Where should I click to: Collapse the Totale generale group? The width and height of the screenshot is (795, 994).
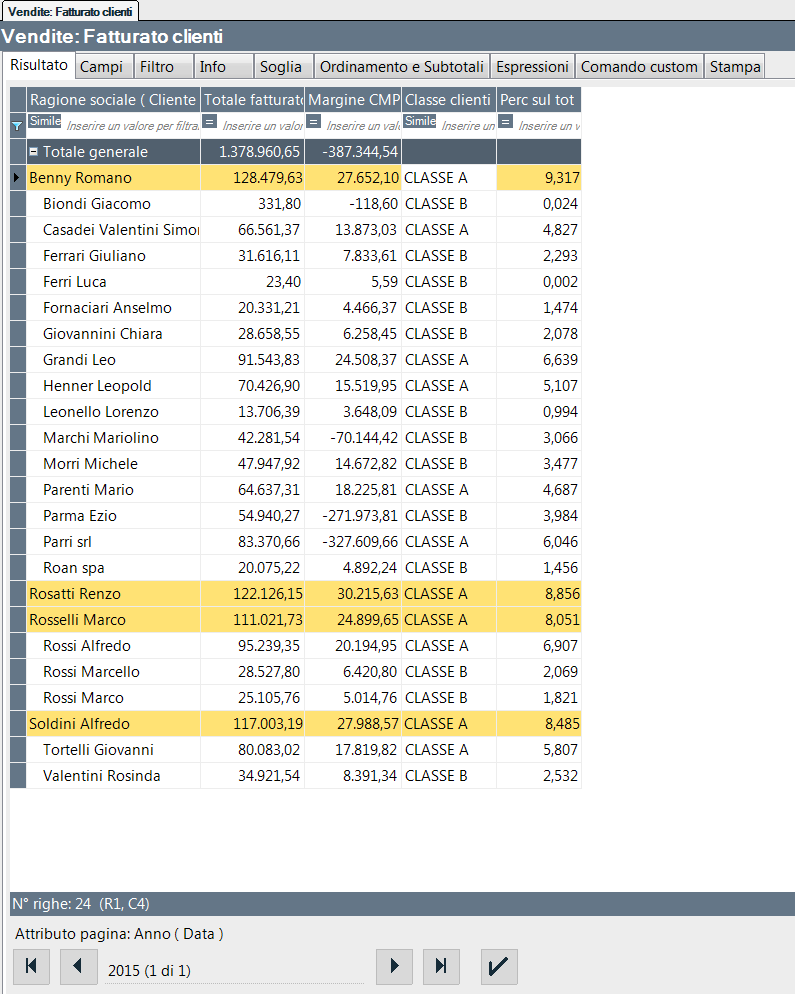coord(34,152)
